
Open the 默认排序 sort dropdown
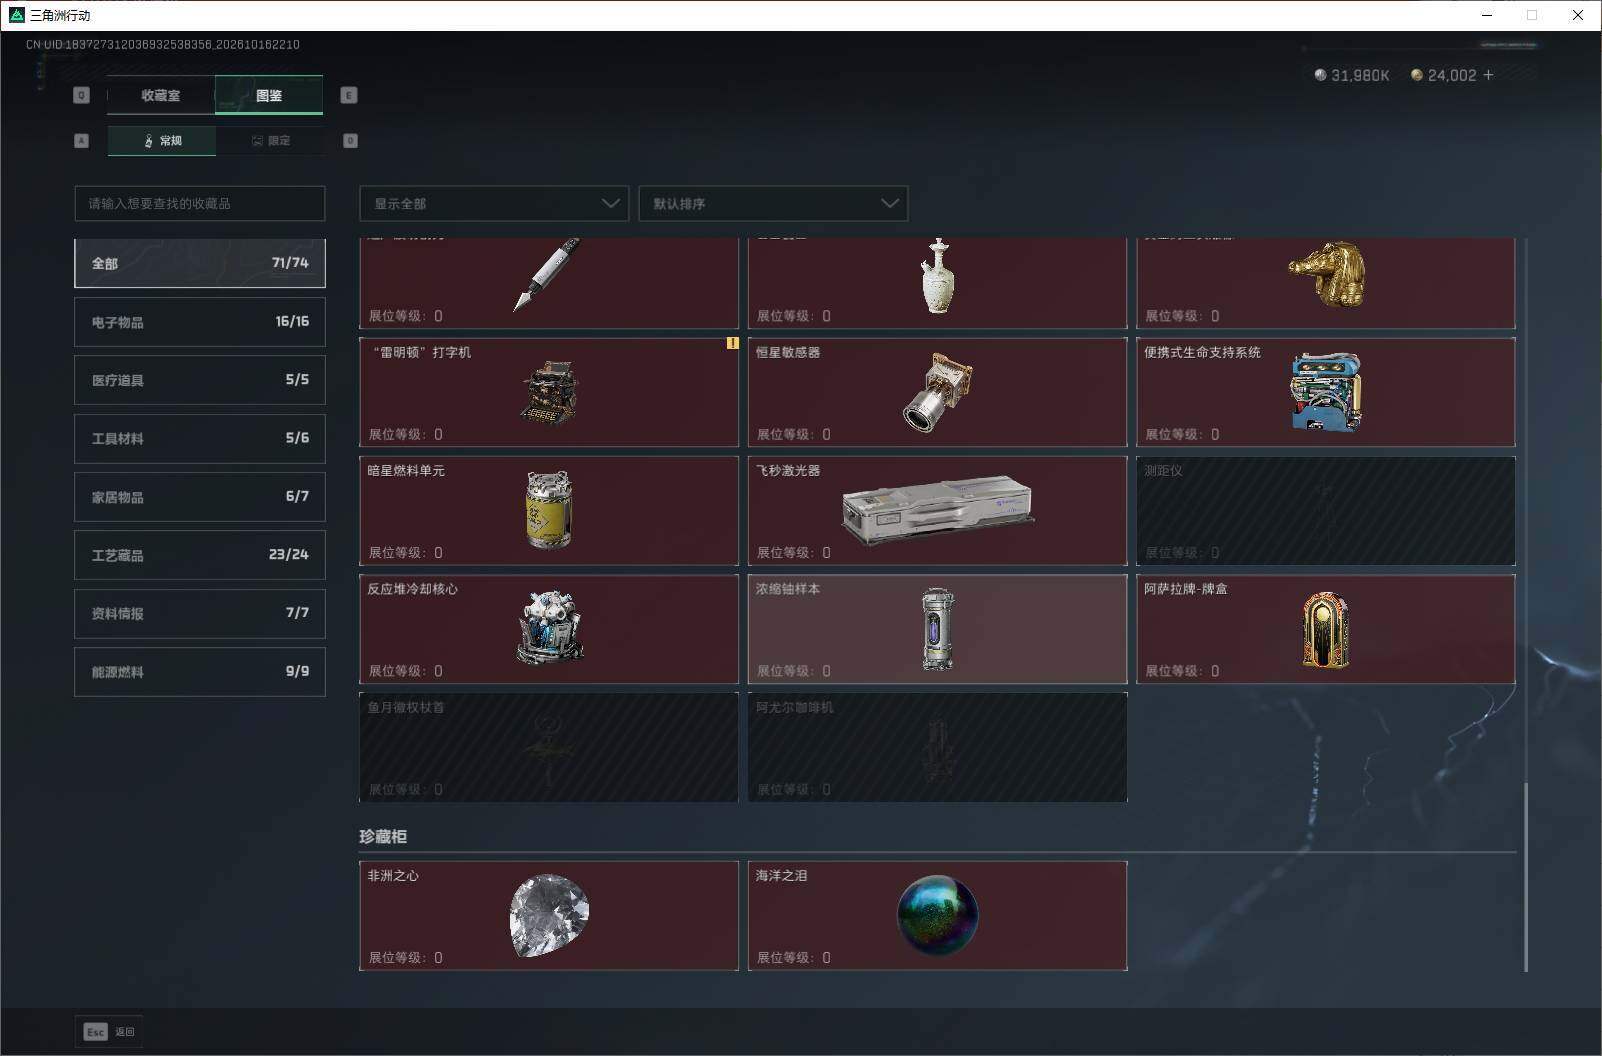coord(773,203)
